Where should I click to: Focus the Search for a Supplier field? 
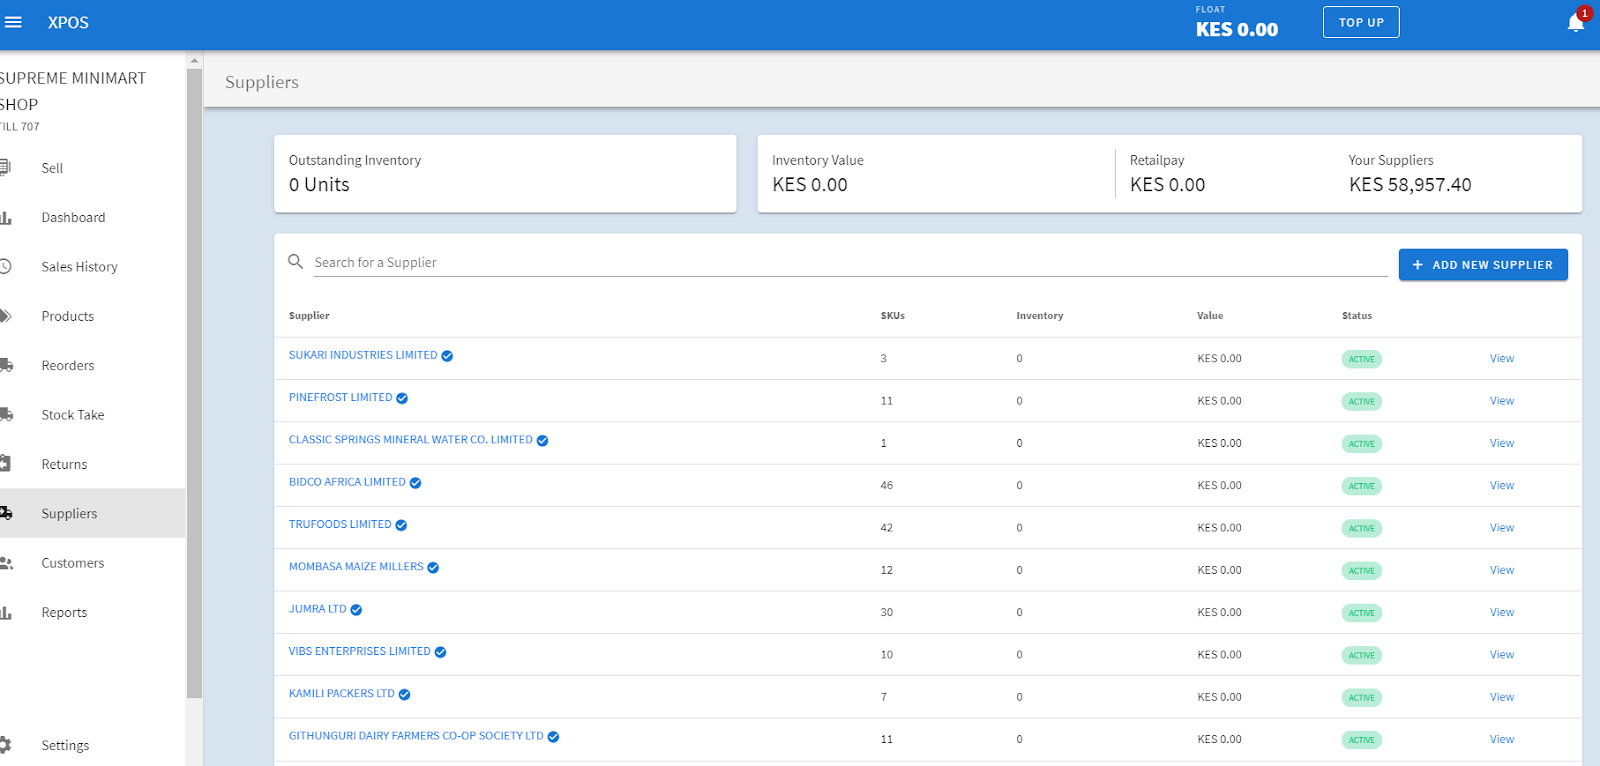pos(850,262)
